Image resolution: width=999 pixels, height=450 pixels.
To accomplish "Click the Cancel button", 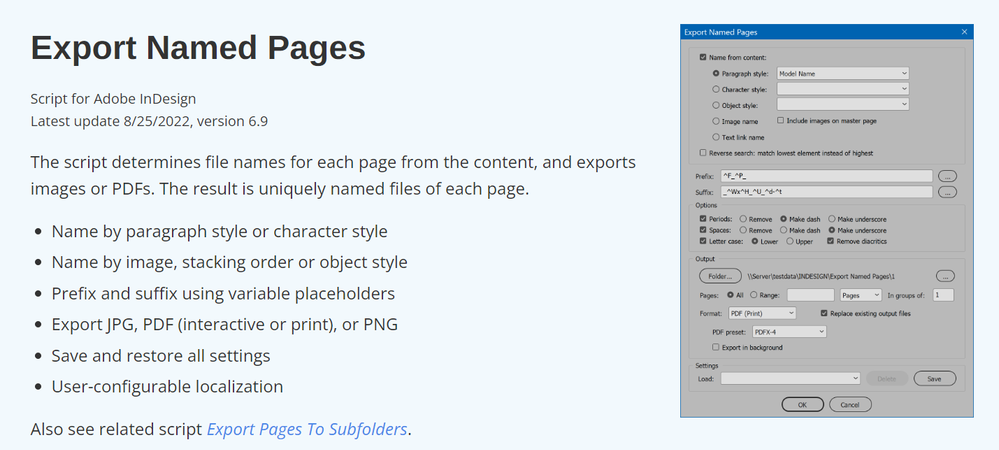I will 850,405.
